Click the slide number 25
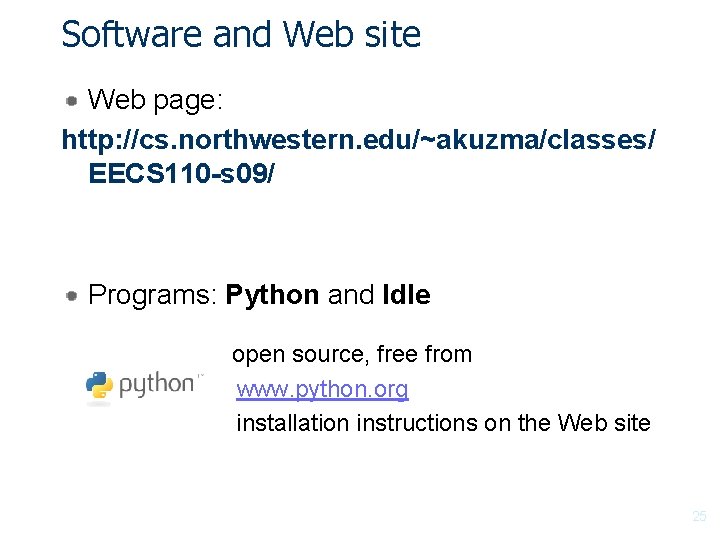The height and width of the screenshot is (540, 720). (x=699, y=517)
